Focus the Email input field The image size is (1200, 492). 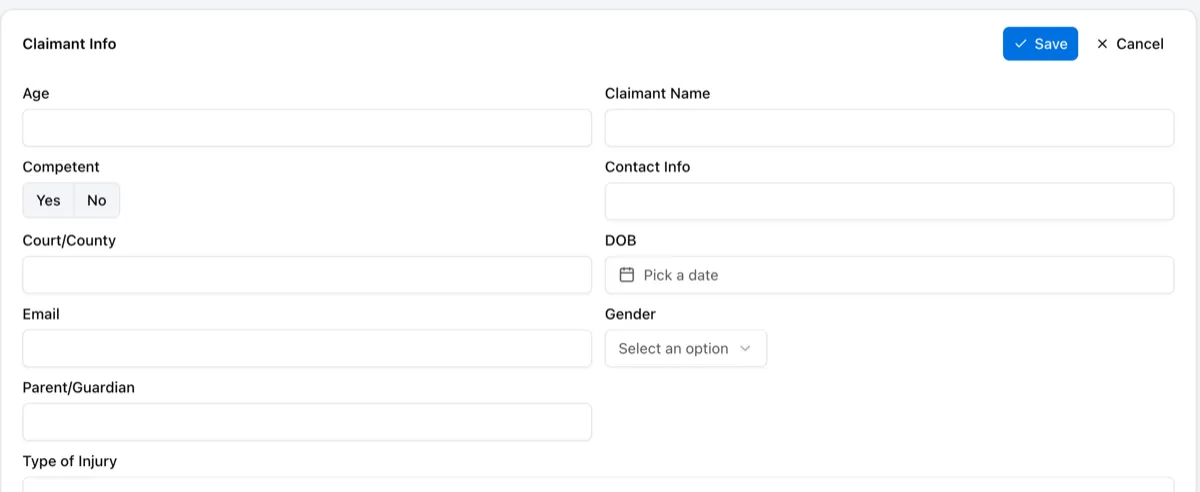[x=307, y=348]
